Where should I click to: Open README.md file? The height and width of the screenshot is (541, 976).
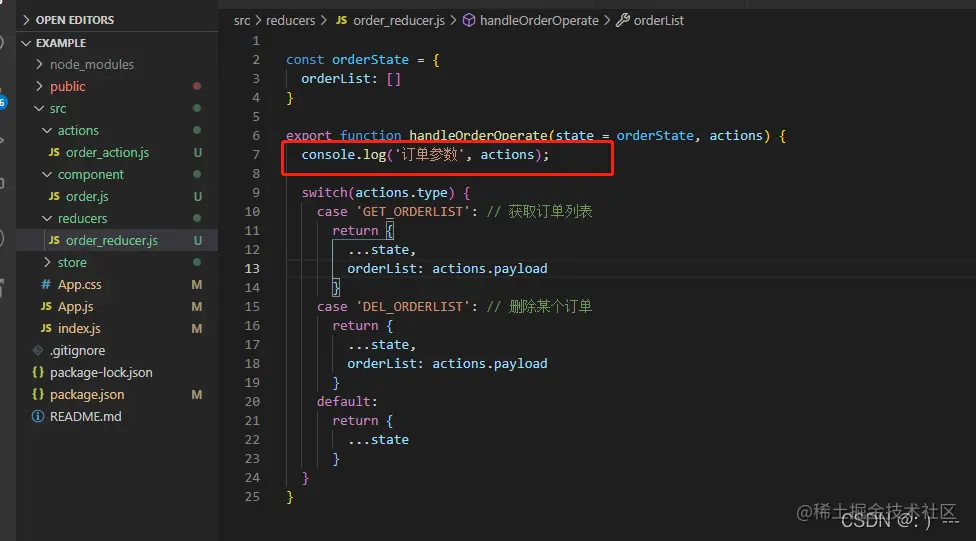click(85, 416)
